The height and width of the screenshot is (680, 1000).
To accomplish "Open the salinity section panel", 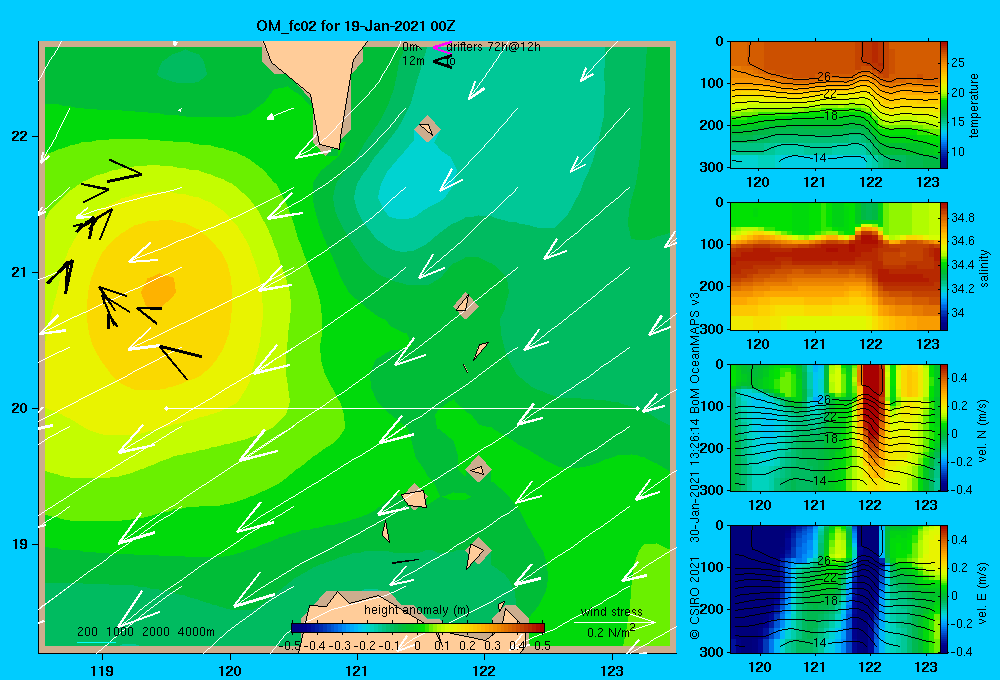I will (834, 266).
